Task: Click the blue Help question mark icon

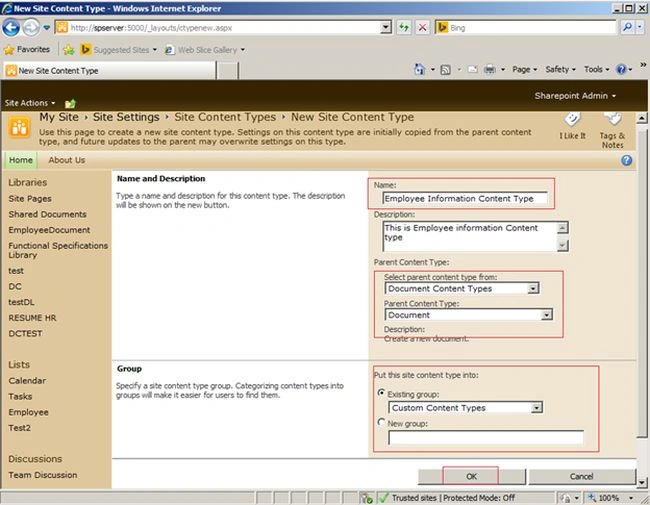Action: pyautogui.click(x=627, y=160)
